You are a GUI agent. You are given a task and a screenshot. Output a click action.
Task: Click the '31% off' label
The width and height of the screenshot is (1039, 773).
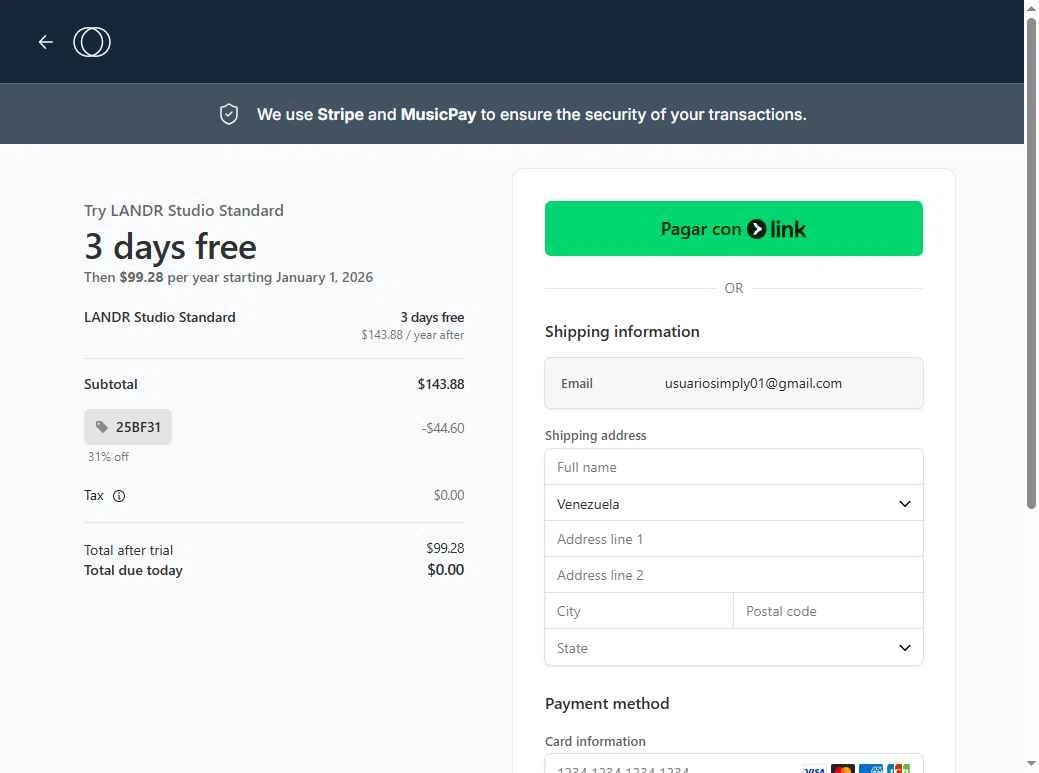(x=108, y=456)
